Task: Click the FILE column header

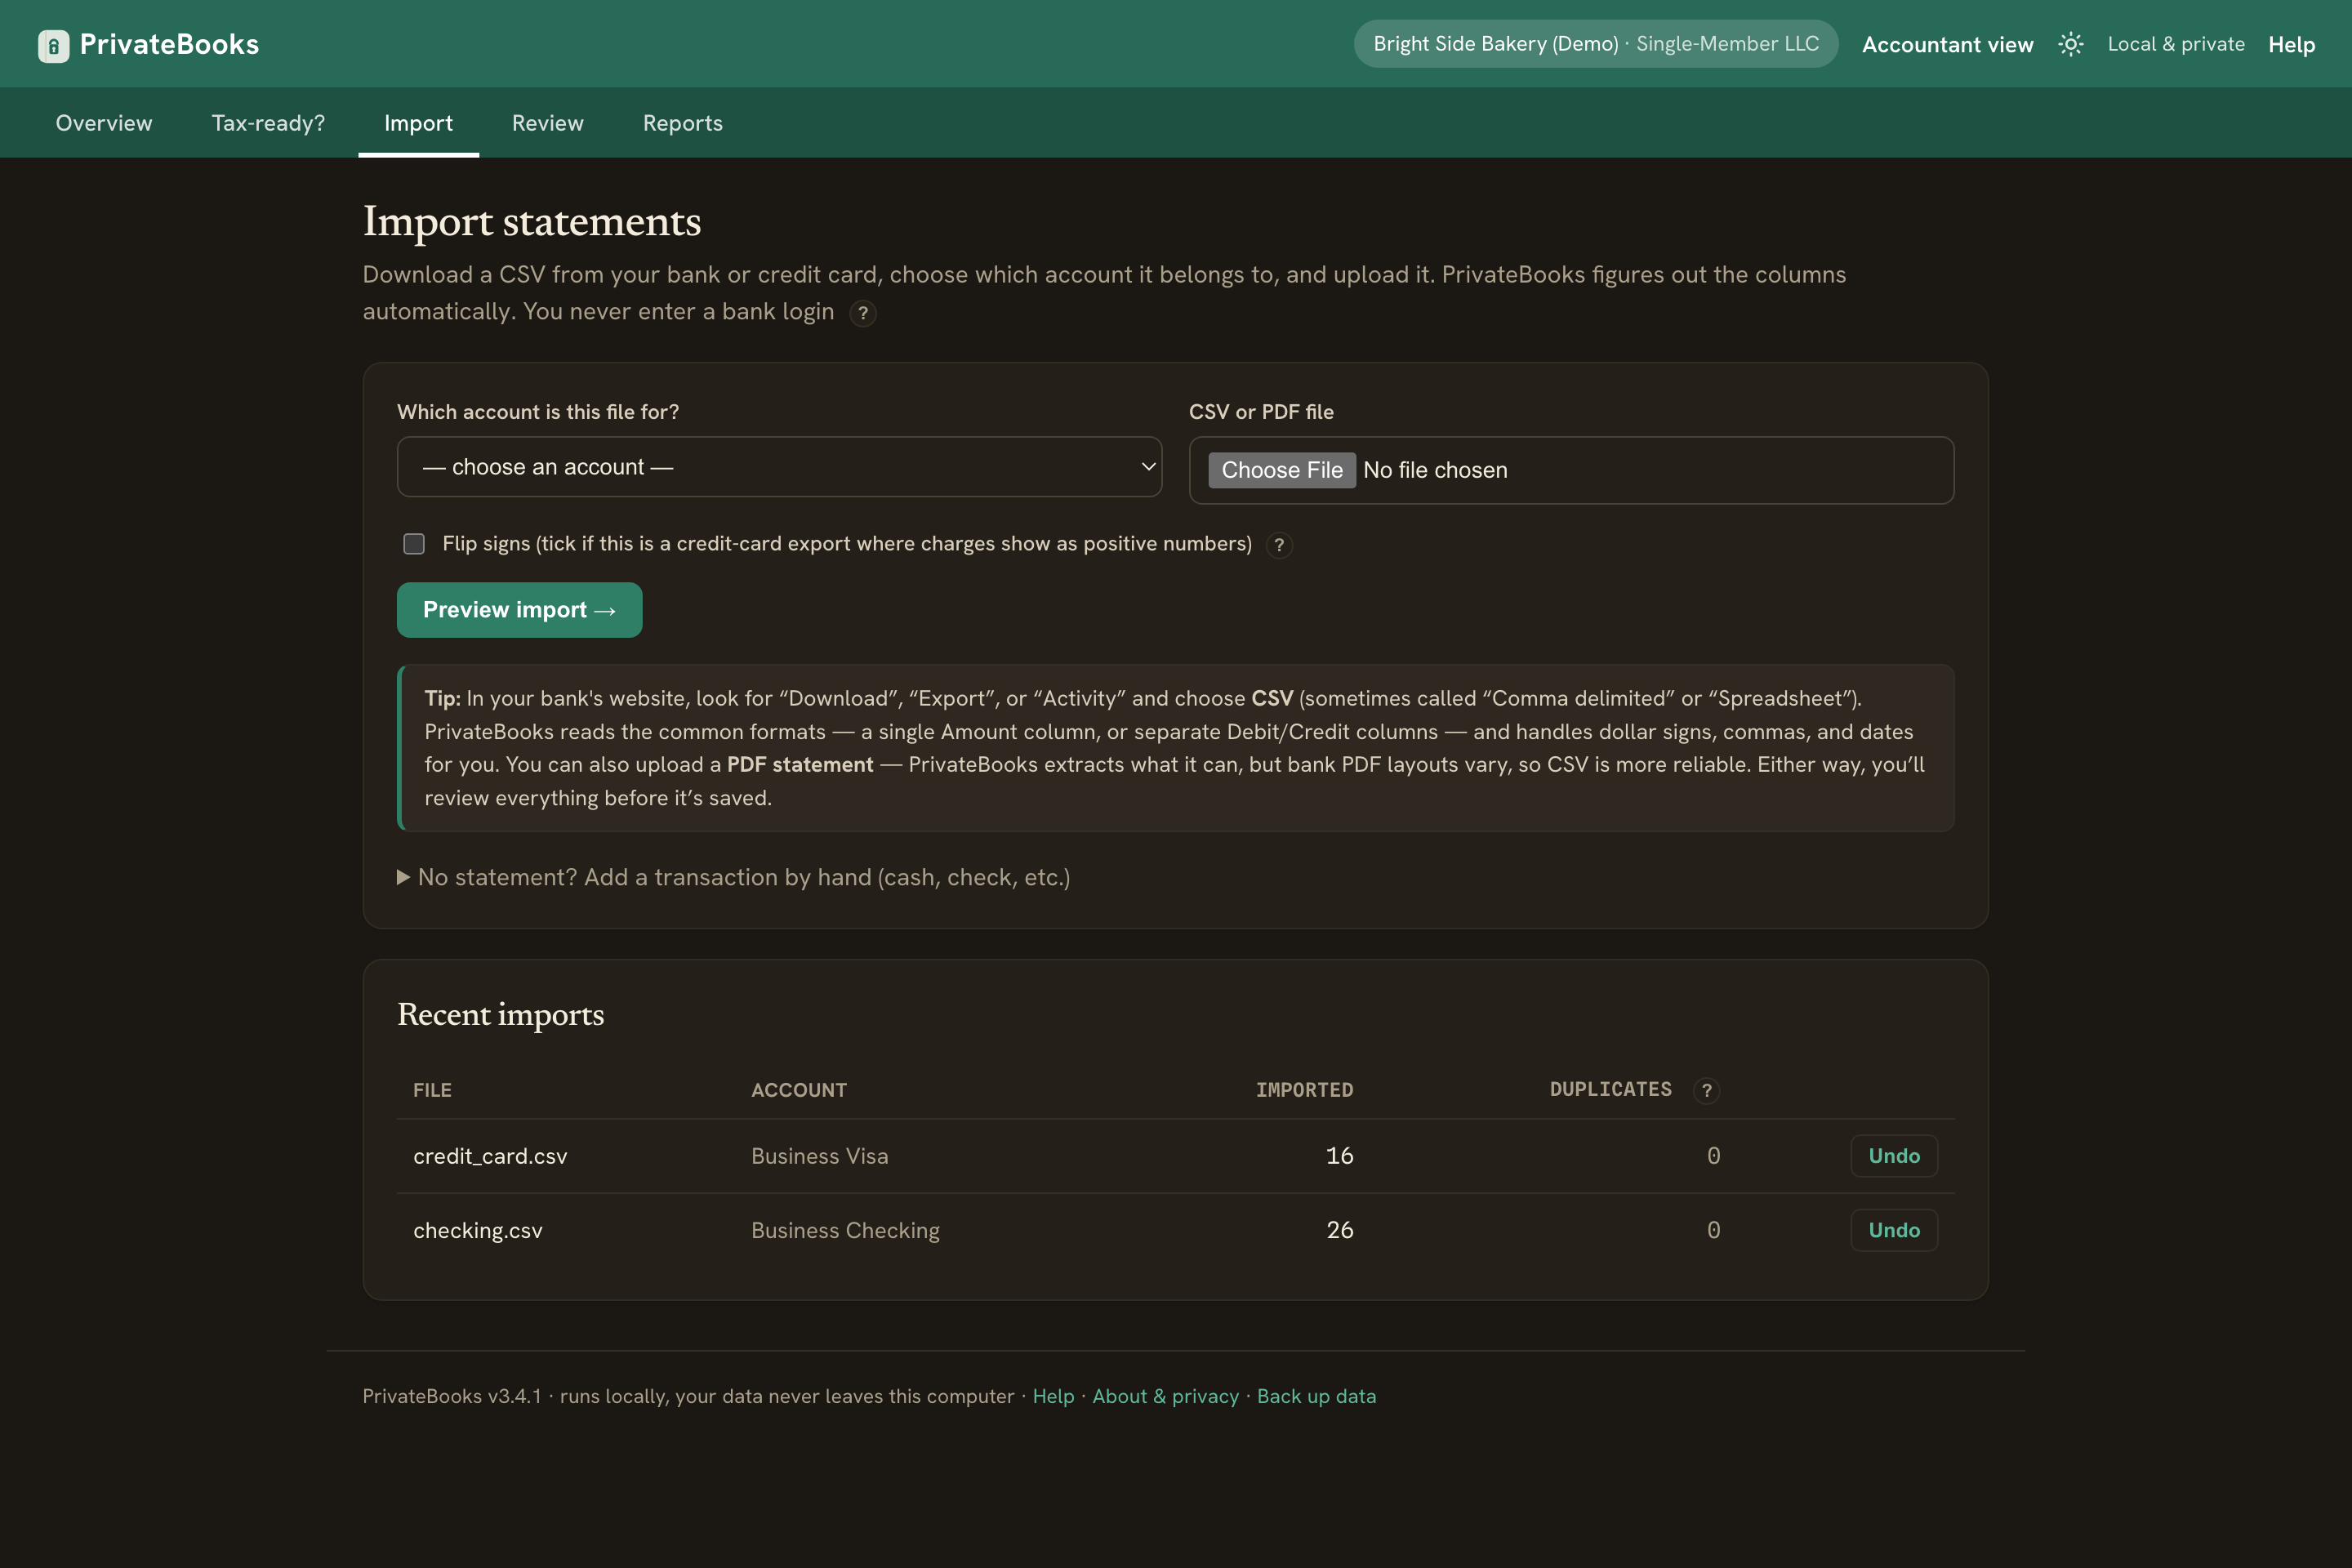Action: pos(432,1090)
